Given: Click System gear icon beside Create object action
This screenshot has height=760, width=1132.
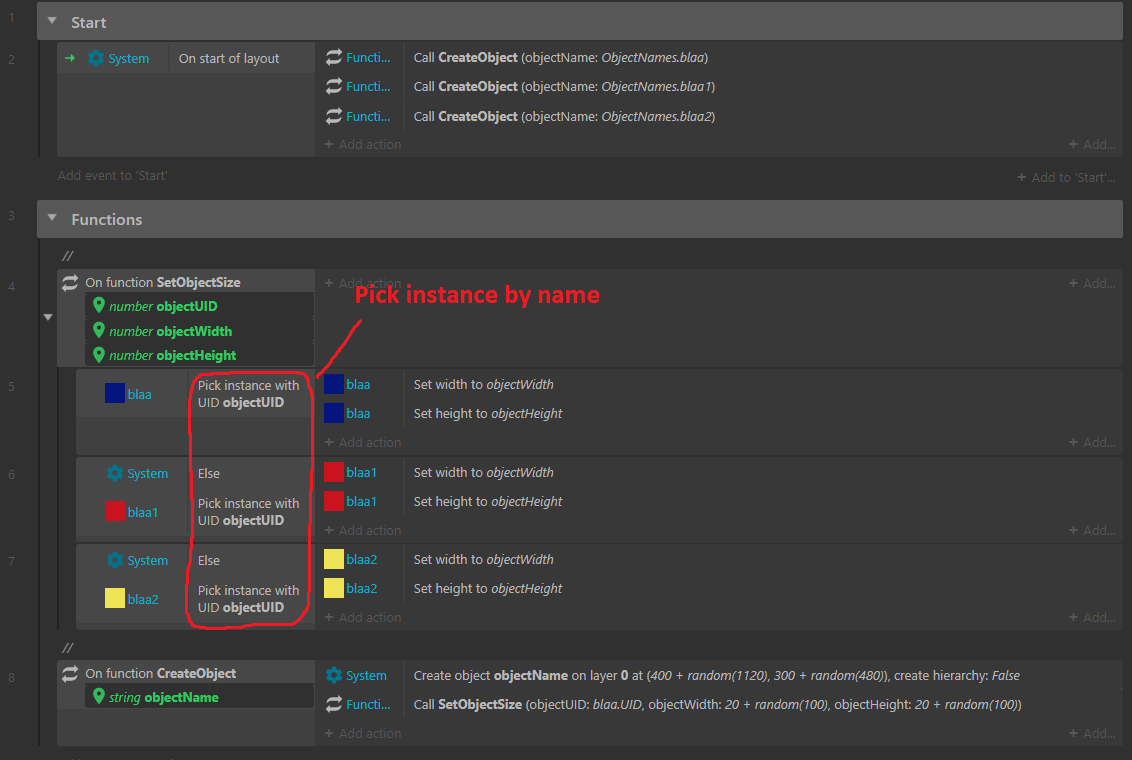Looking at the screenshot, I should pos(334,676).
